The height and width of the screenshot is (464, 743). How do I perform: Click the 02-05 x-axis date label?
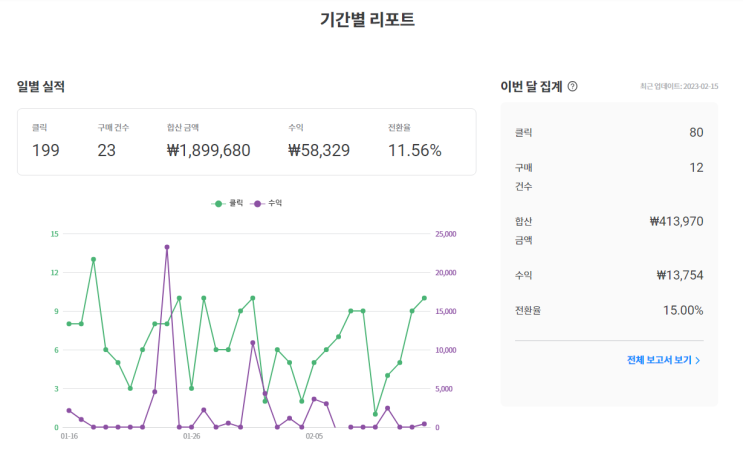tap(314, 436)
